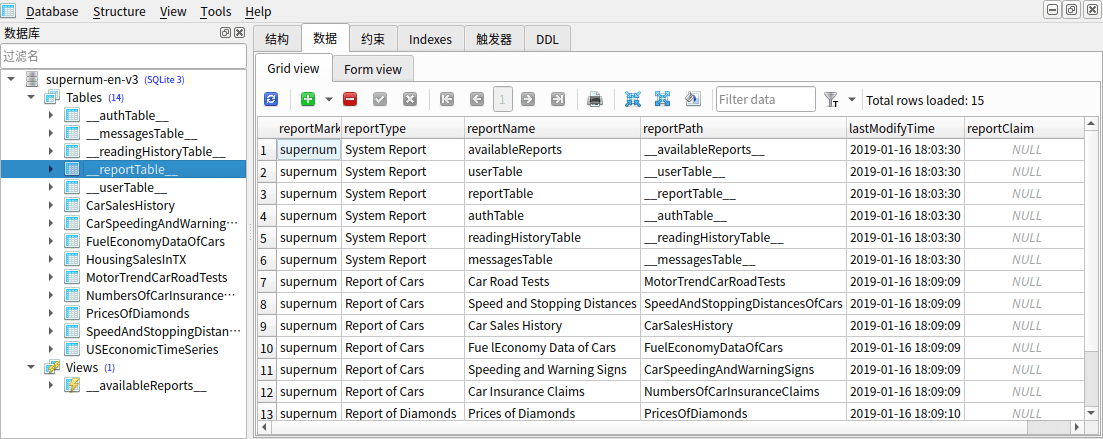
Task: Expand the __messagesTable__ tree node
Action: point(51,133)
